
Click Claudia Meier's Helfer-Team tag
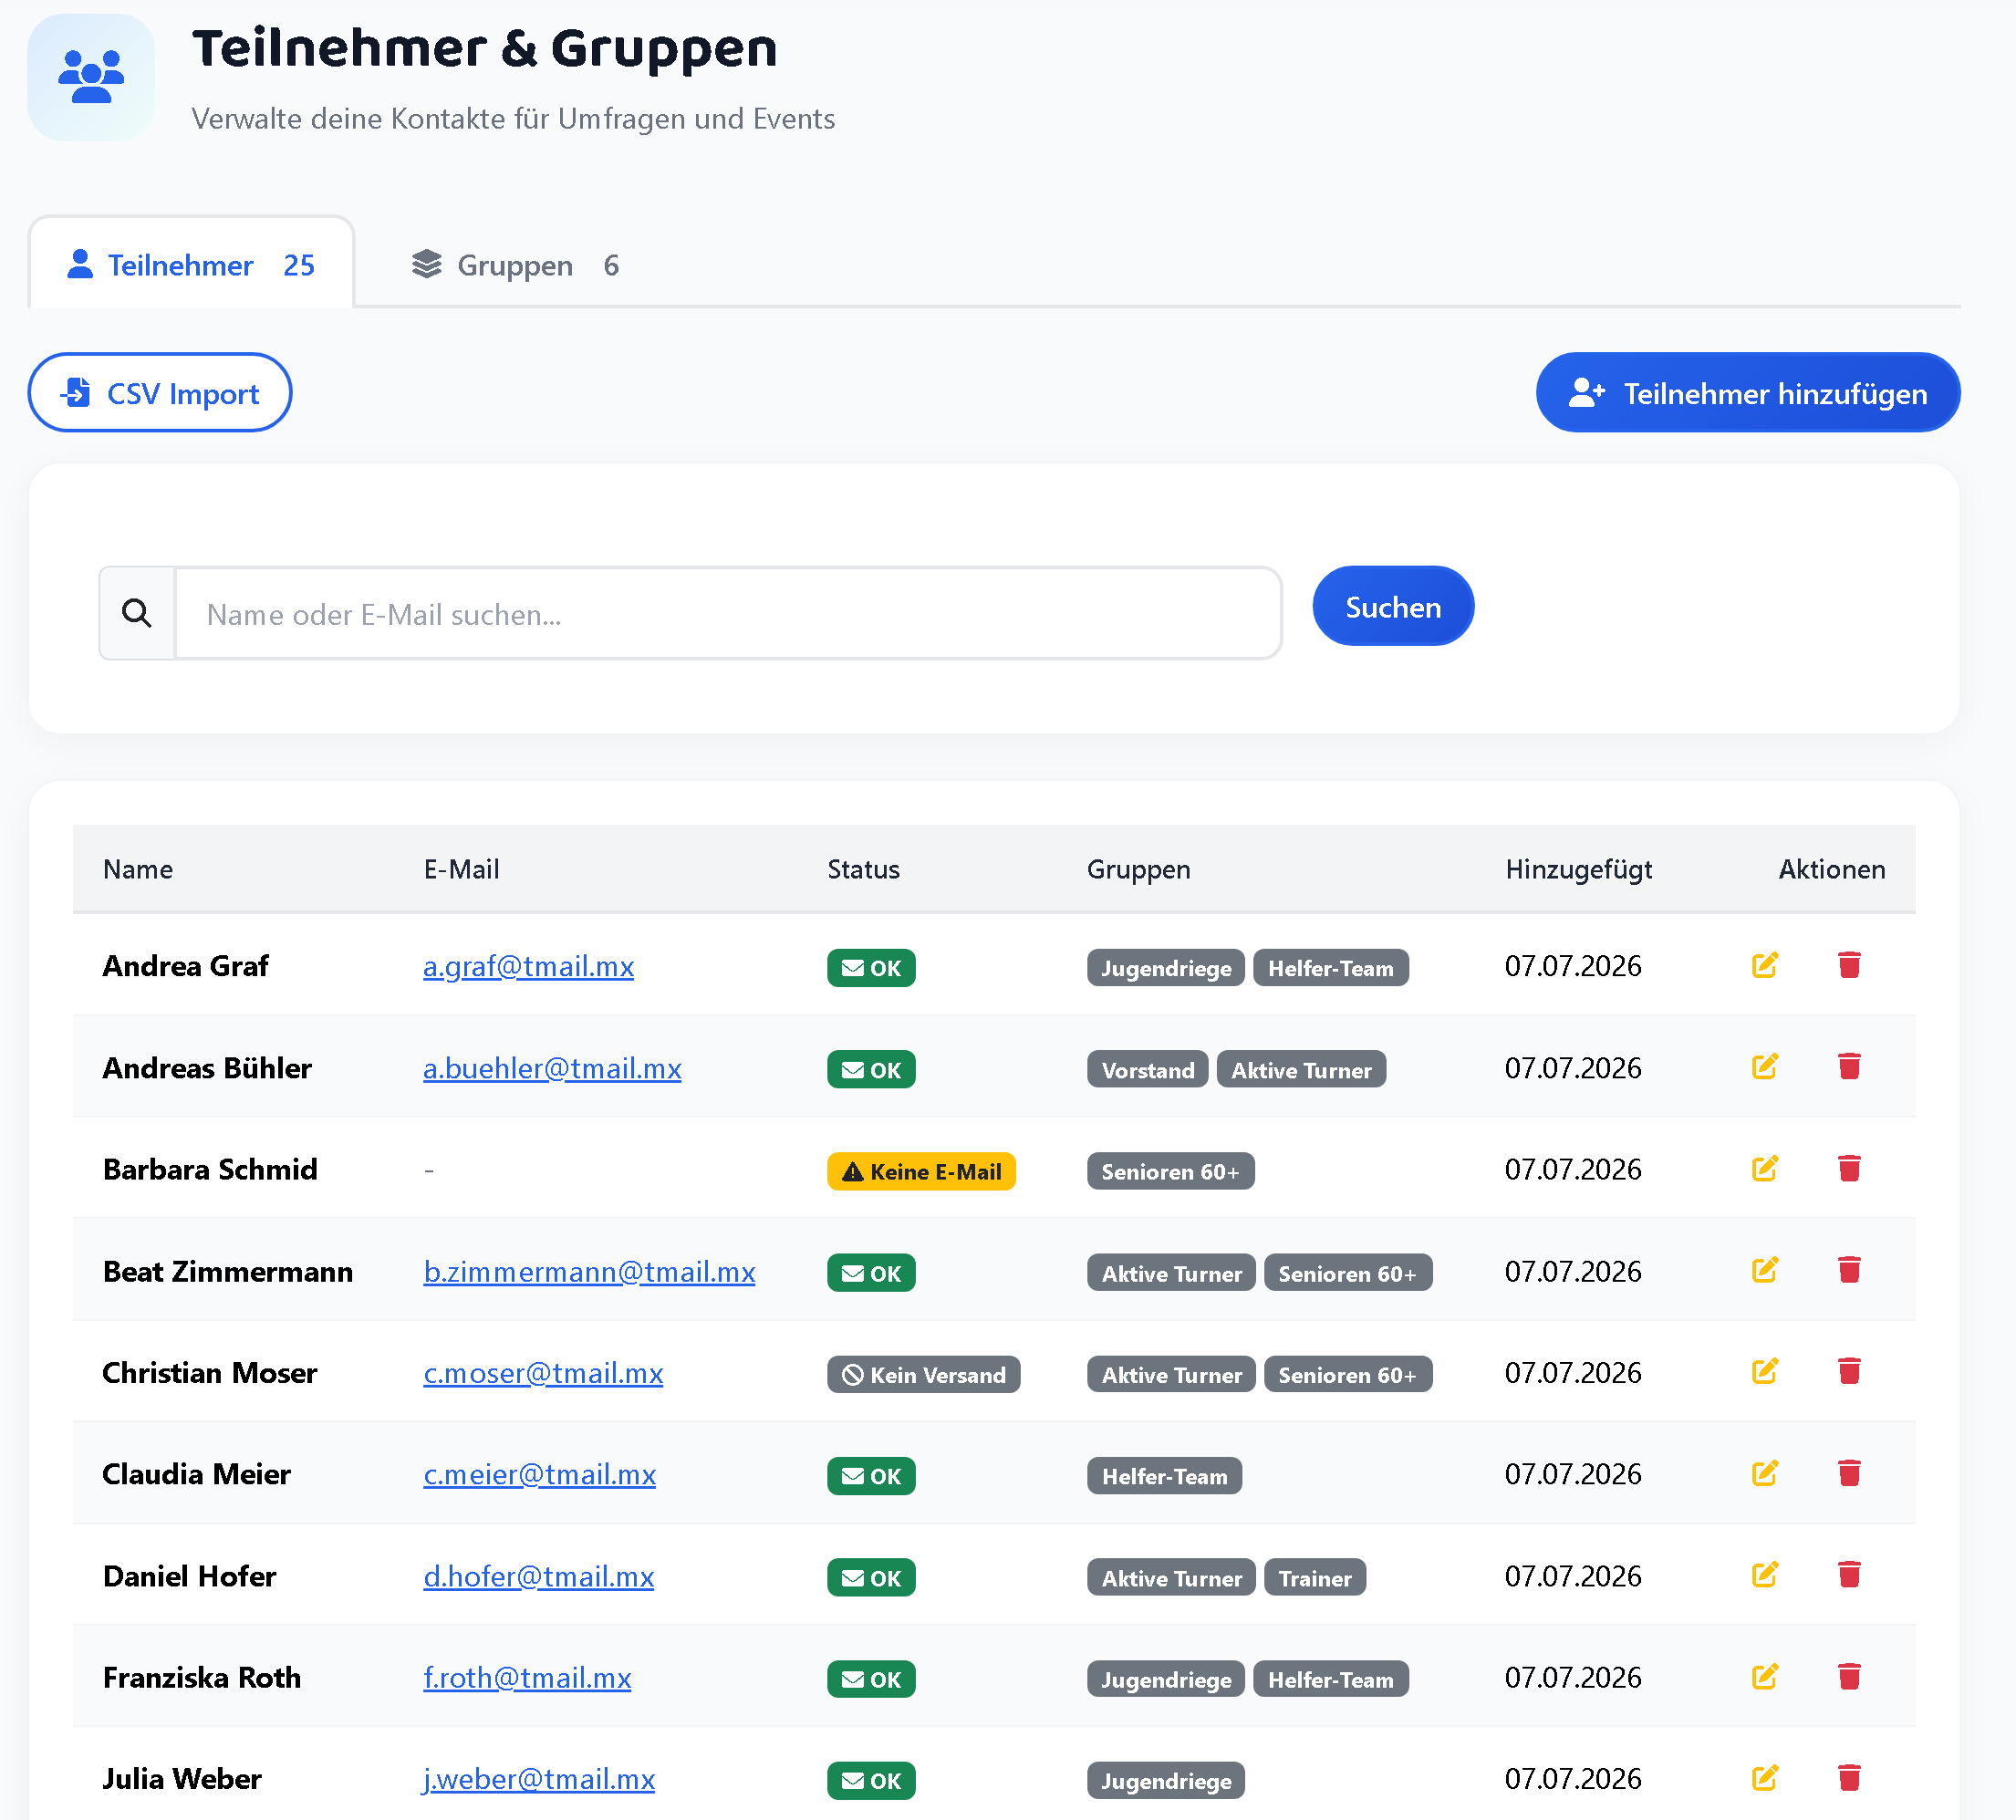[1164, 1475]
